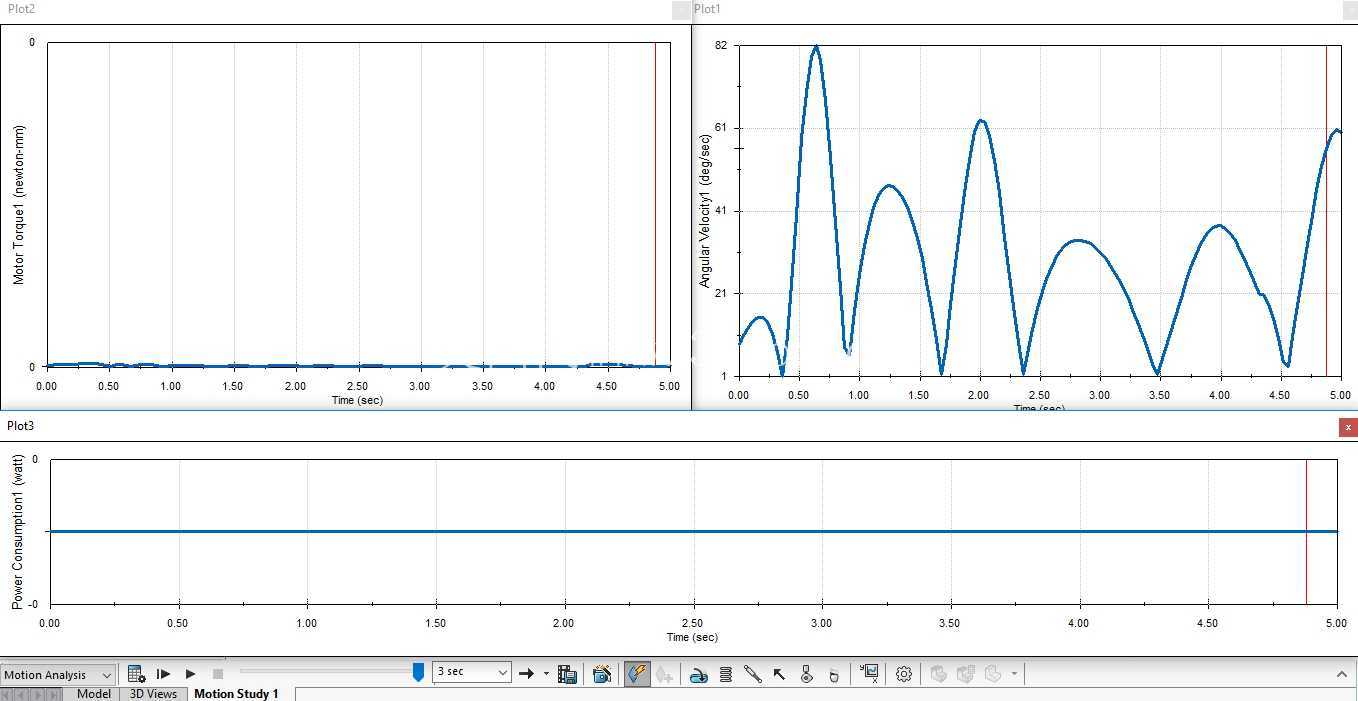Click the red time marker in Plot1
This screenshot has width=1358, height=701.
[x=1326, y=211]
